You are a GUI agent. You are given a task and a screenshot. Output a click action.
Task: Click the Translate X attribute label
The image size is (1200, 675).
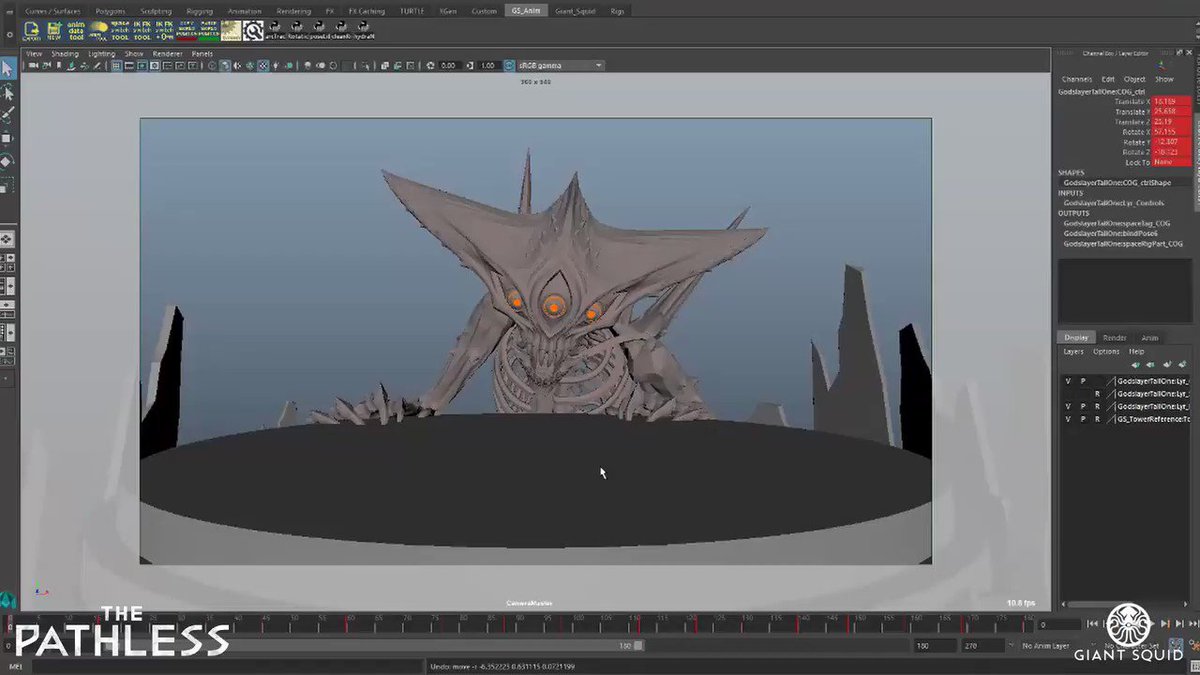click(1131, 101)
